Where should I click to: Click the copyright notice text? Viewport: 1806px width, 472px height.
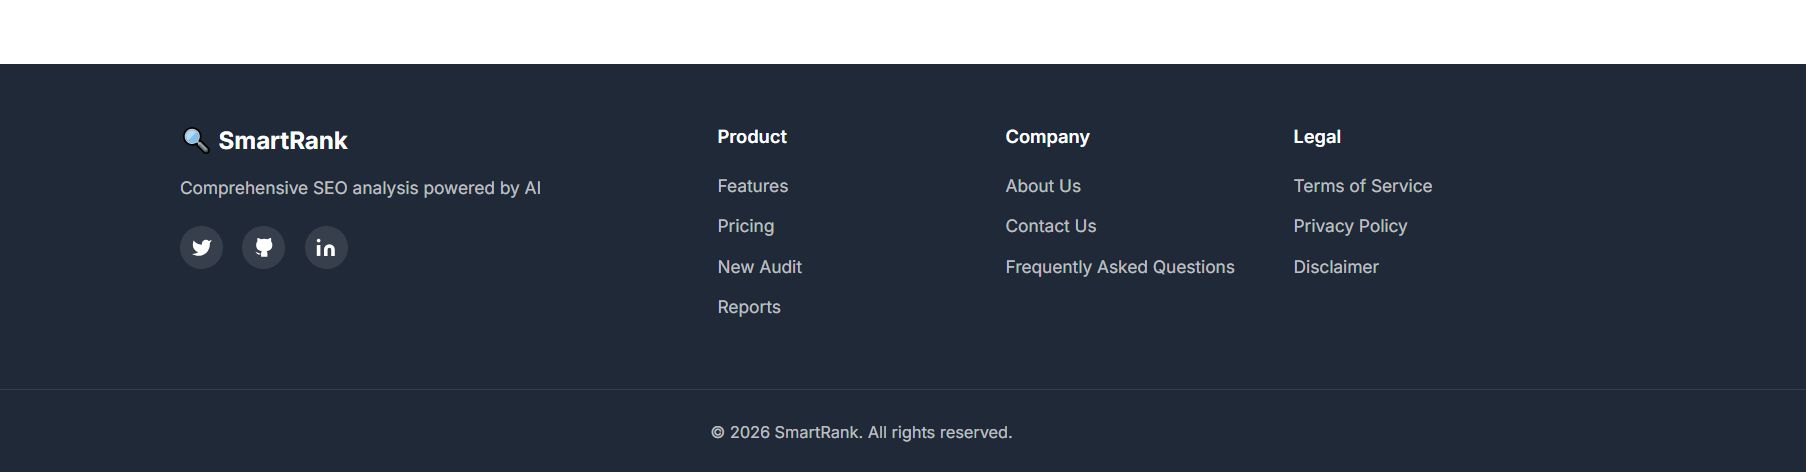[861, 432]
